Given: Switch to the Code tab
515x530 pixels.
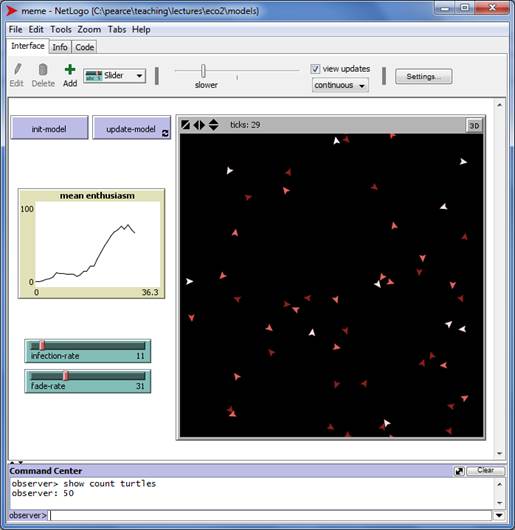Looking at the screenshot, I should tap(84, 47).
